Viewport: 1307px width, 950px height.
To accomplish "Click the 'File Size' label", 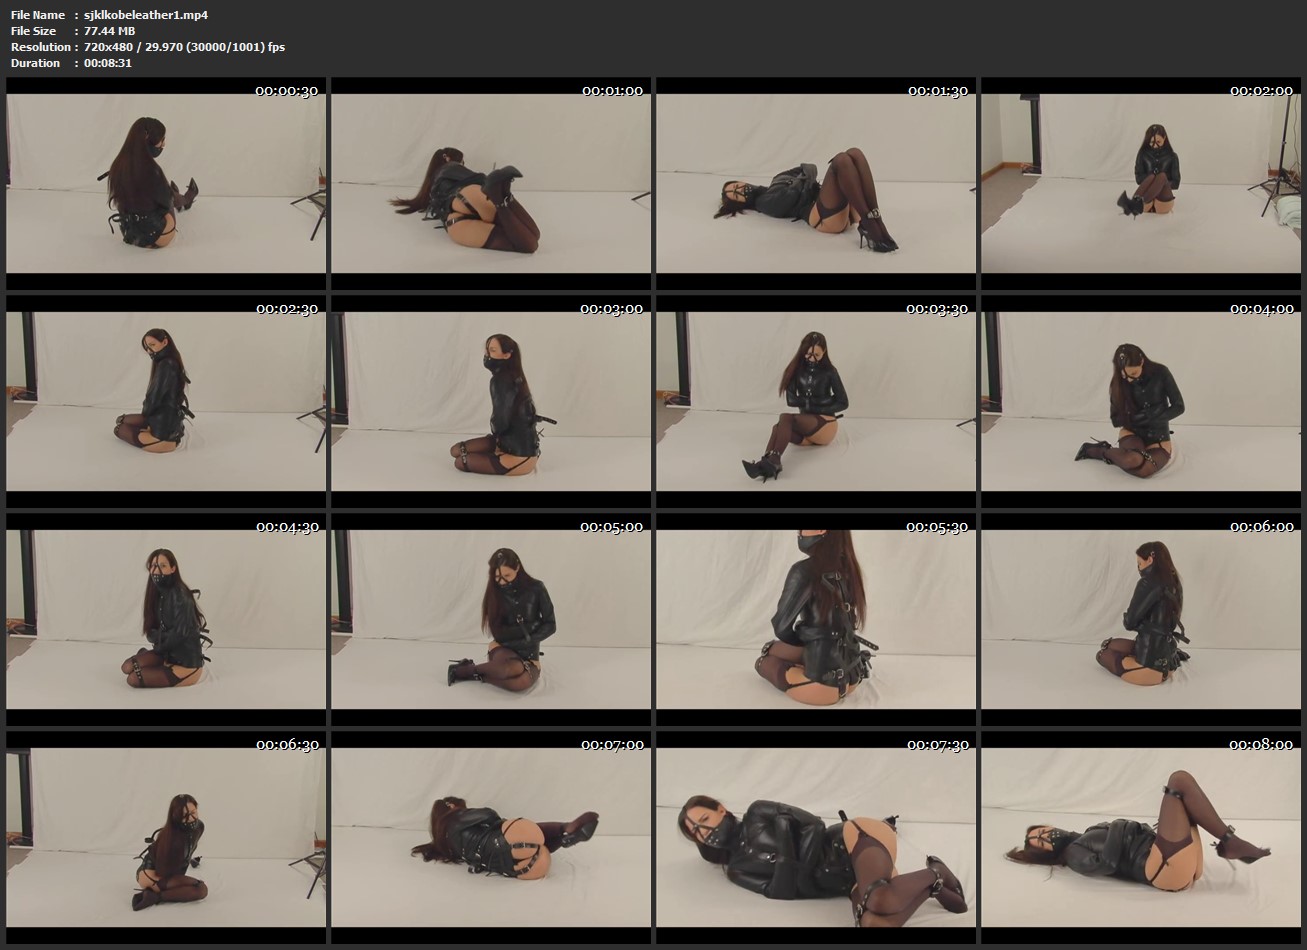I will click(x=34, y=31).
